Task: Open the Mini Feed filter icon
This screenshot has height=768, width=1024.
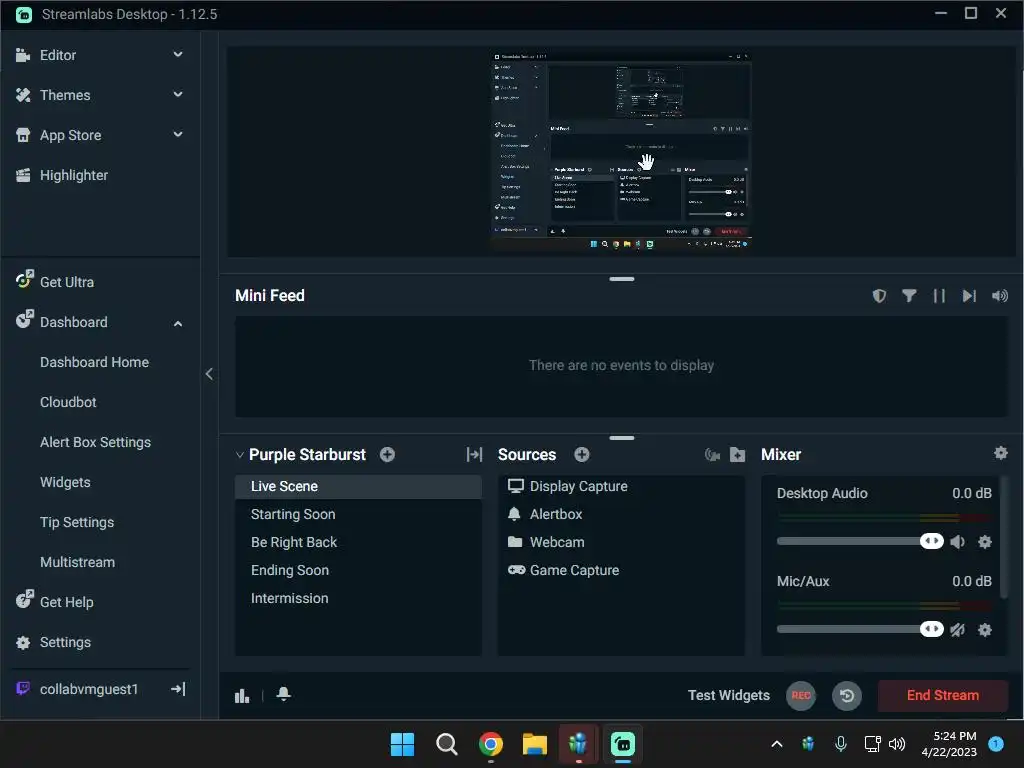Action: [909, 296]
